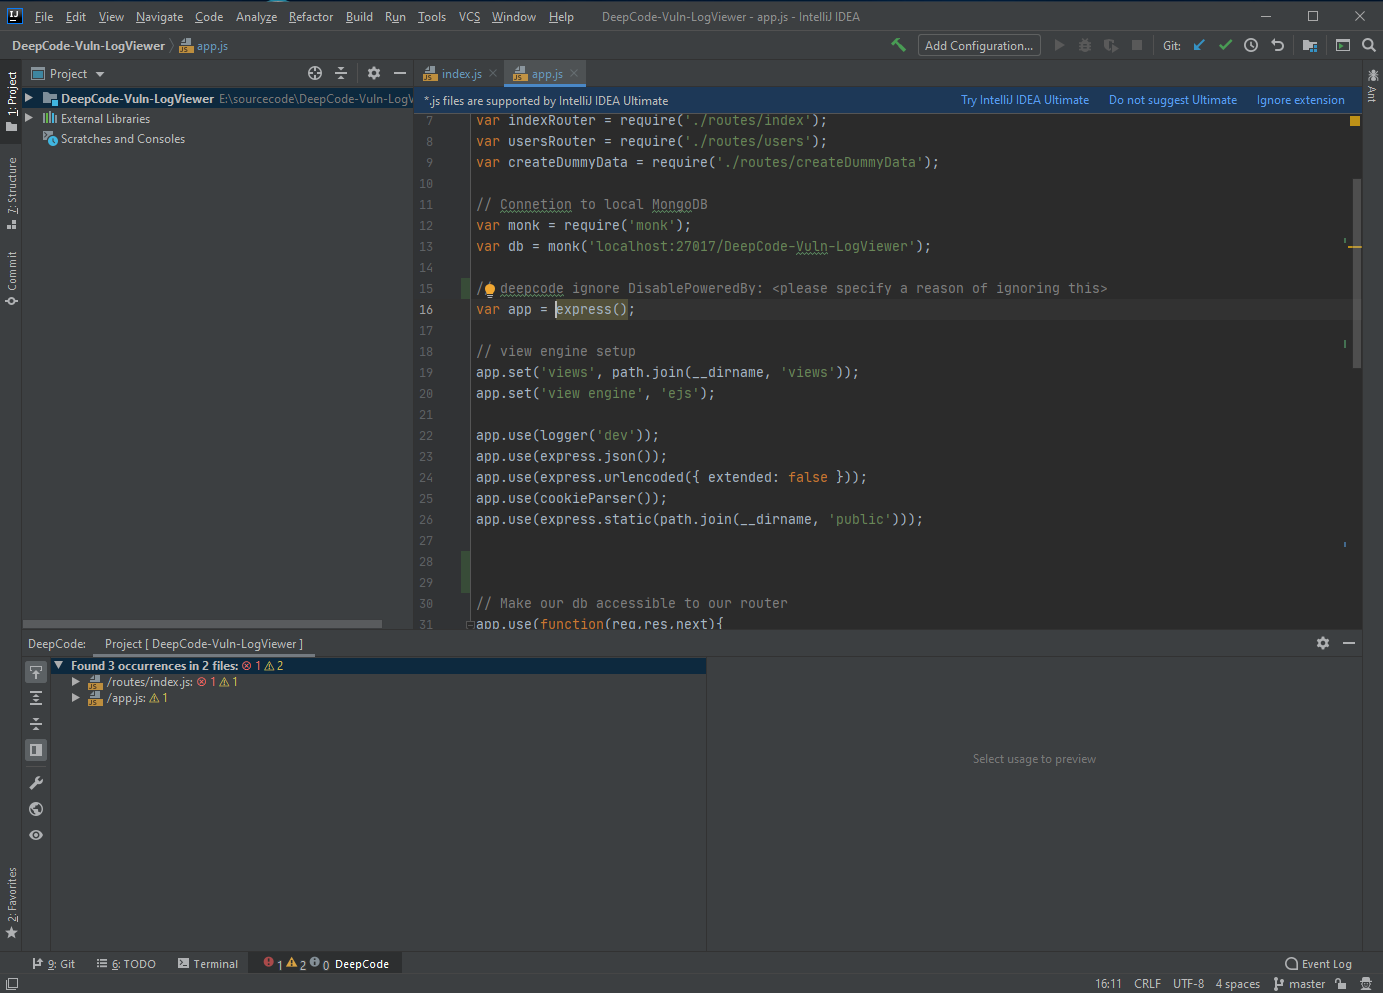Click the Run green arrow icon
The width and height of the screenshot is (1383, 993).
(1059, 45)
